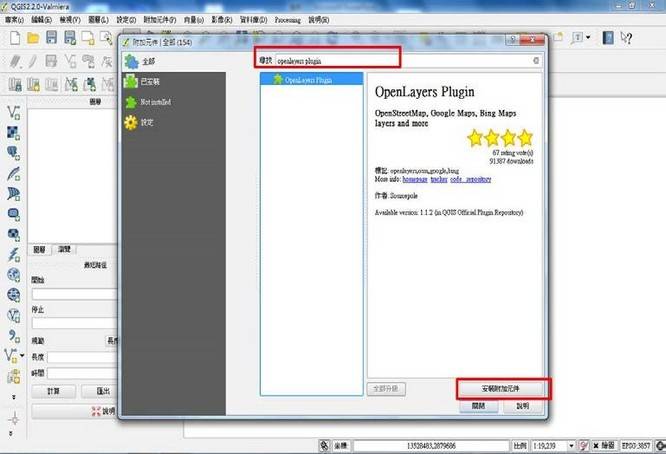Click the search field containing "openlayers plugin"
This screenshot has width=666, height=454.
(x=408, y=61)
